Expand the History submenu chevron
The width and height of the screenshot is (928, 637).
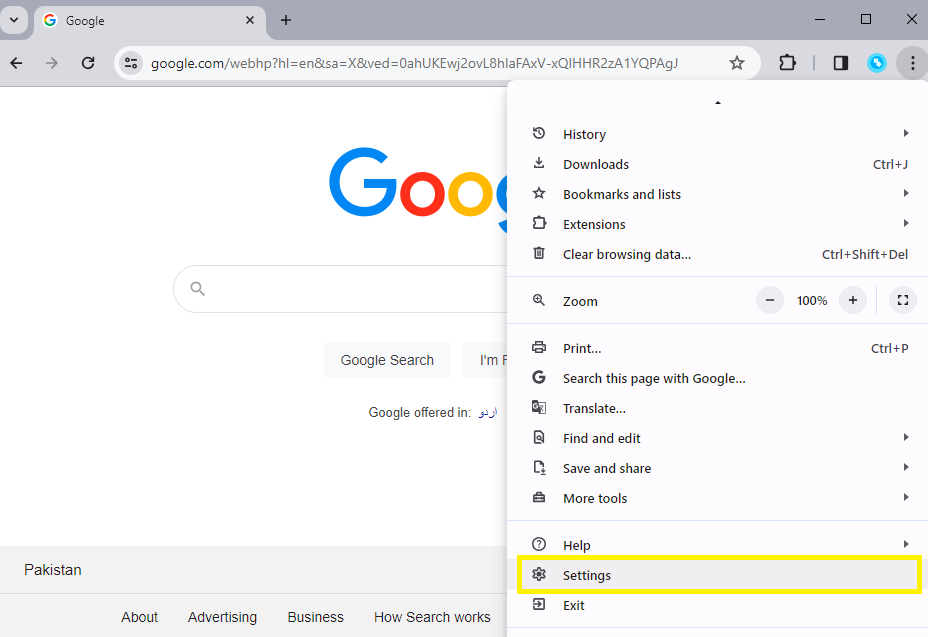(x=905, y=133)
